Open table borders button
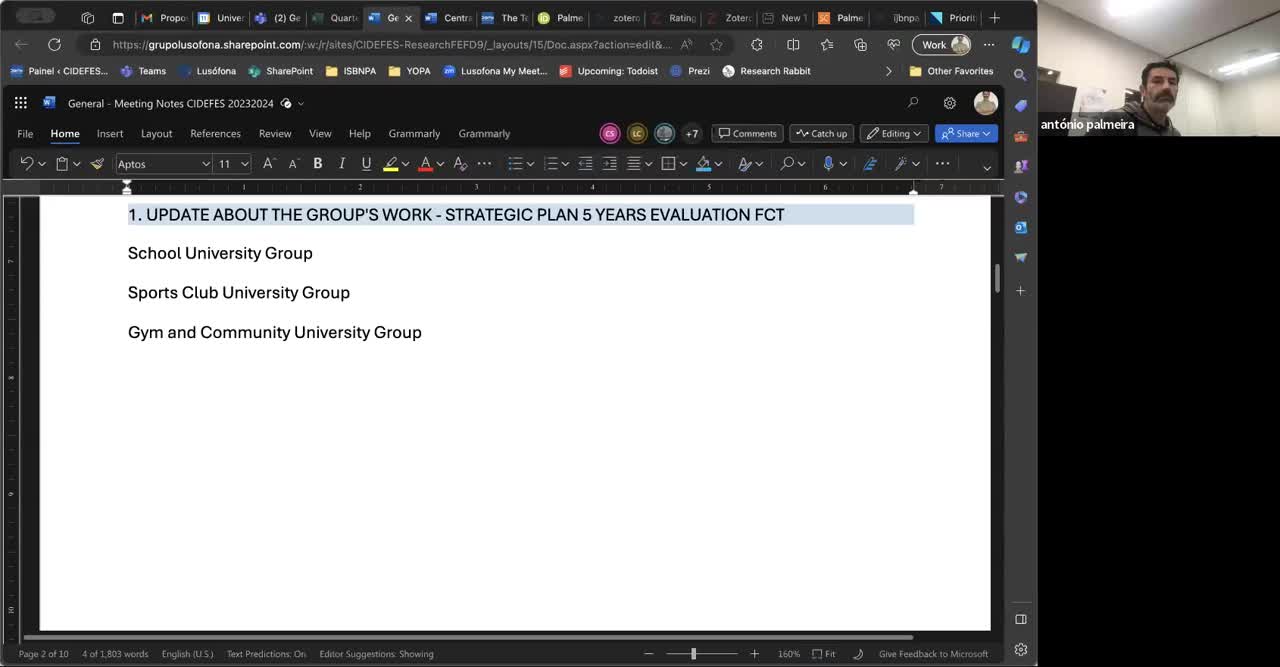Screen dimensions: 1280x667 (x=668, y=163)
